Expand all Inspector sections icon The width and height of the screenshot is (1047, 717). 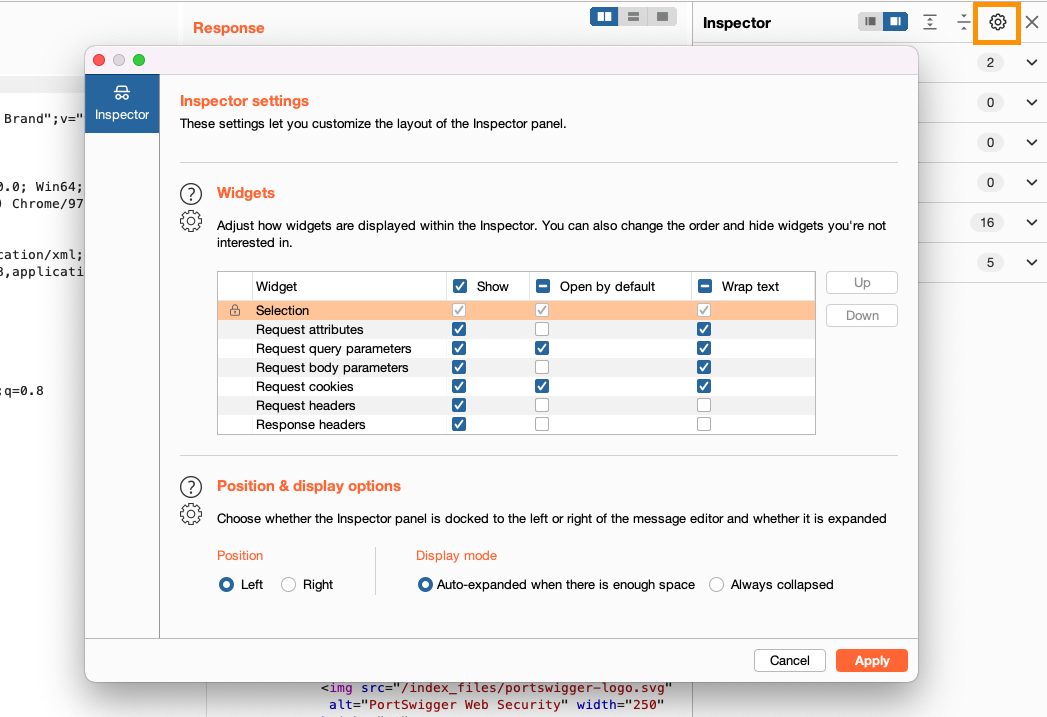point(929,22)
